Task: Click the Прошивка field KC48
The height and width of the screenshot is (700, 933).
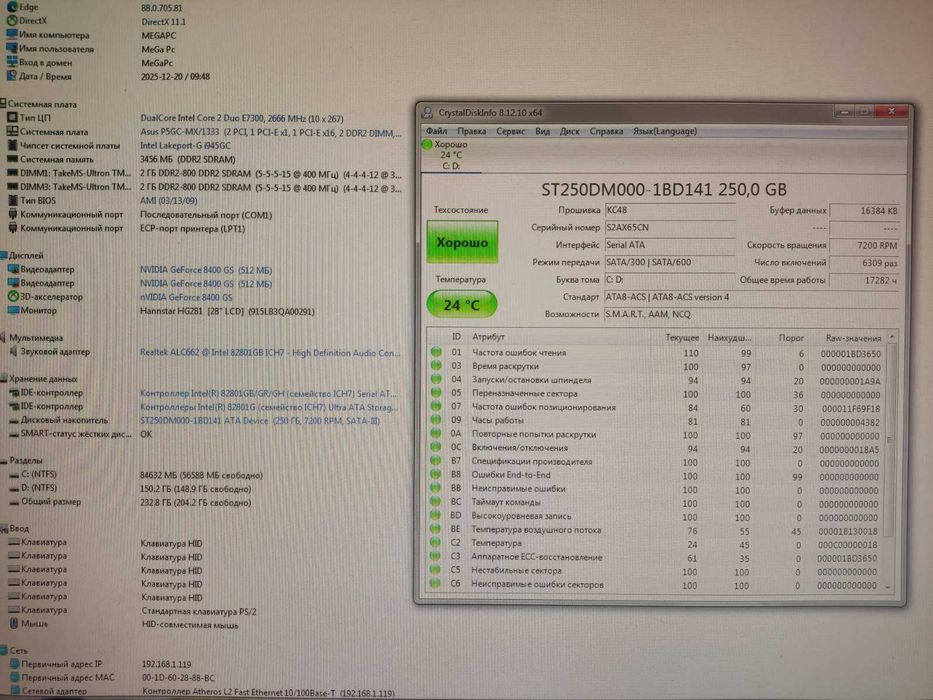Action: (x=670, y=210)
